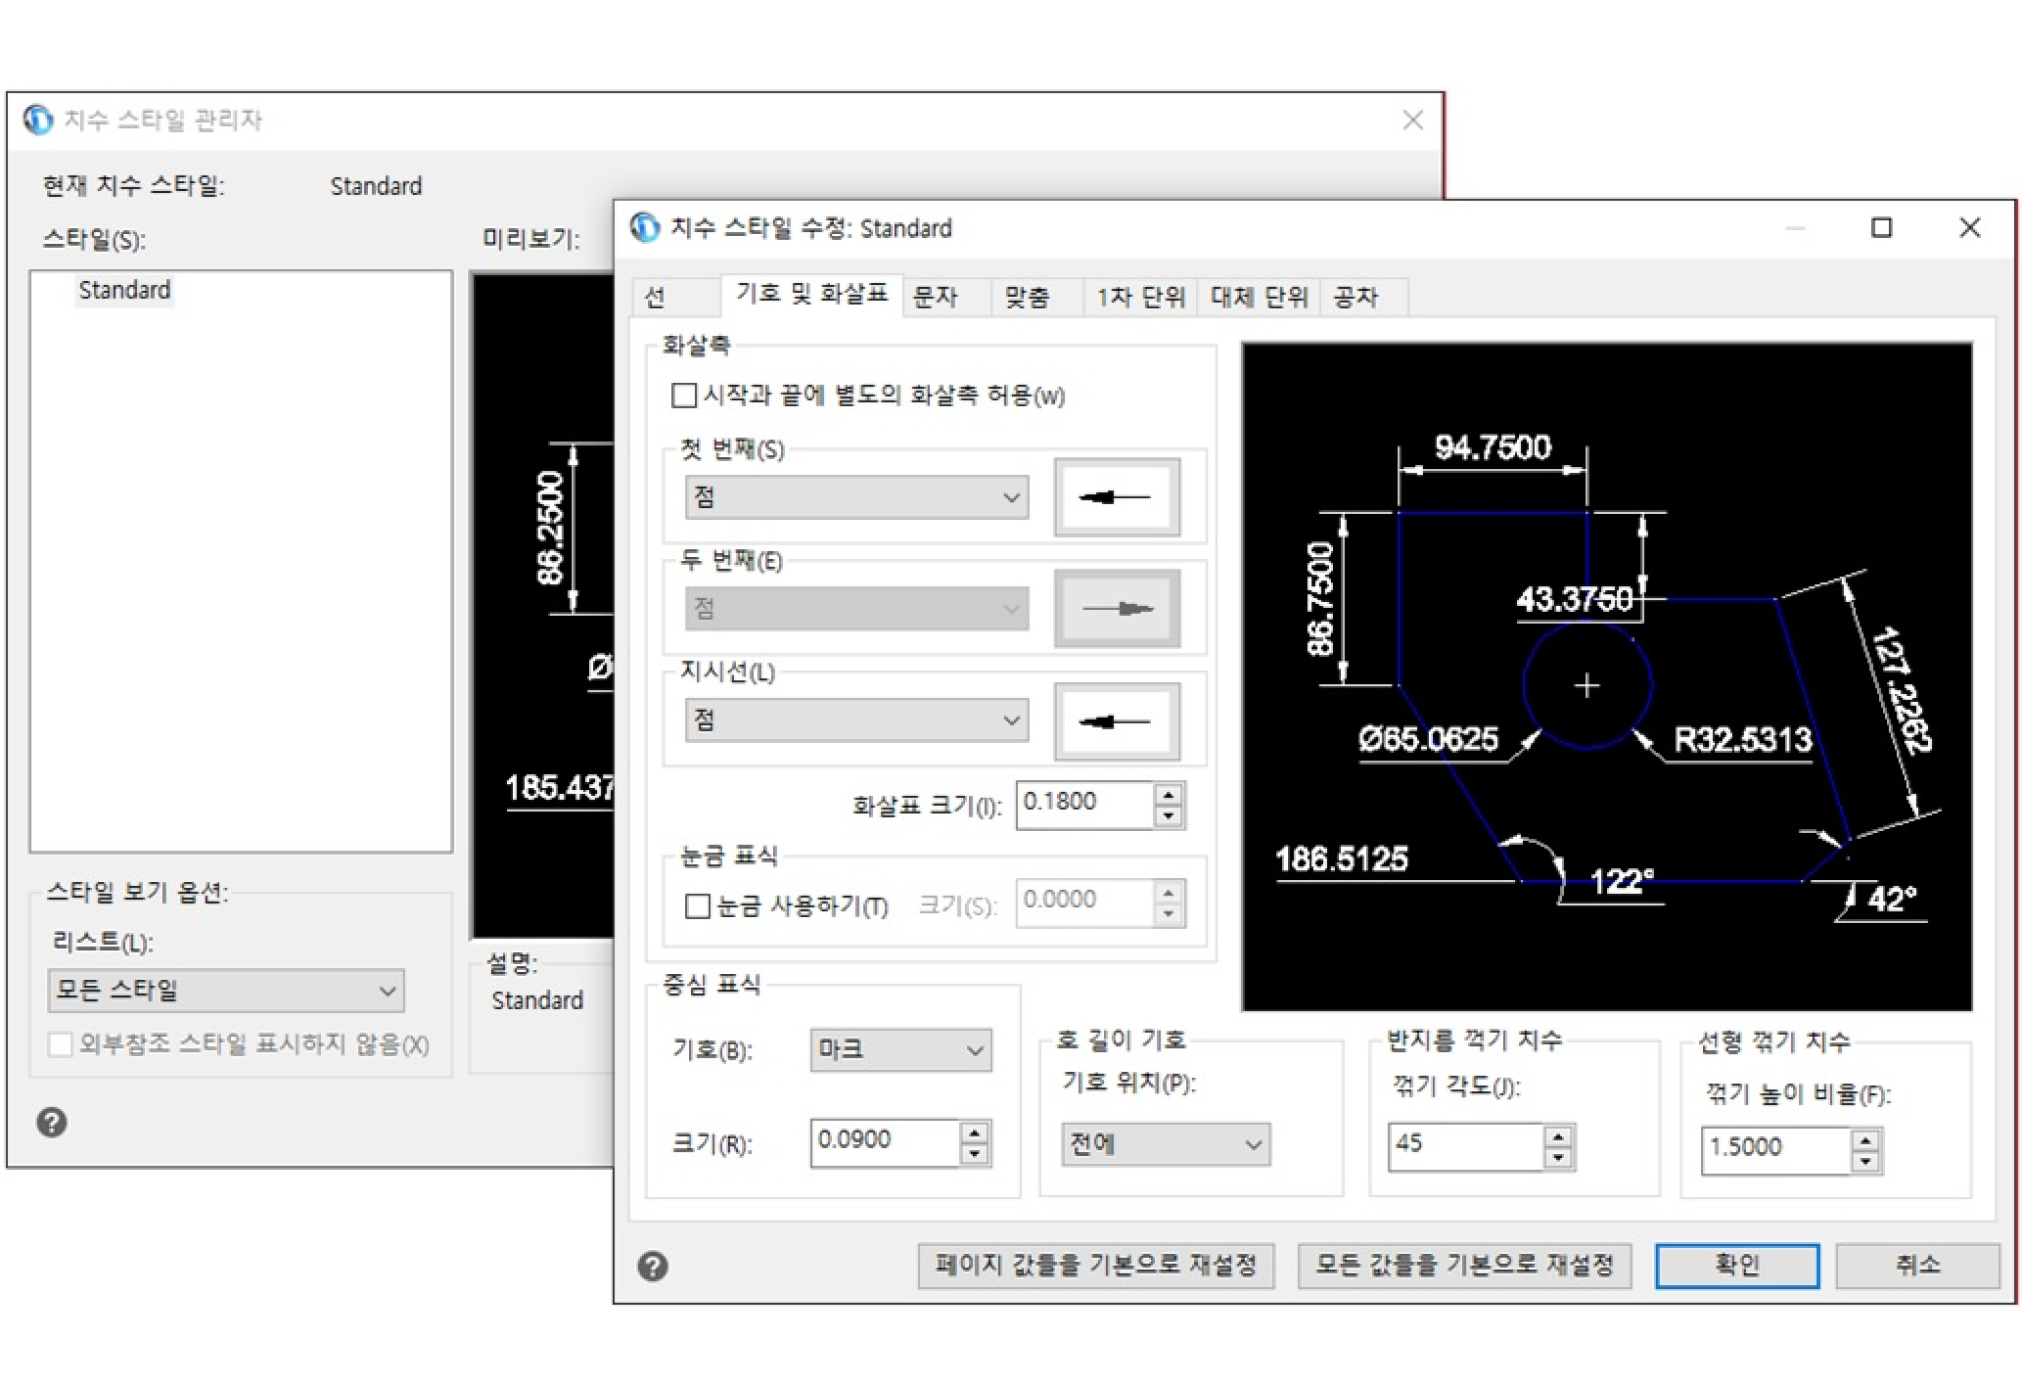This screenshot has width=2022, height=1392.
Task: Click the 취소 button
Action: tap(1917, 1265)
